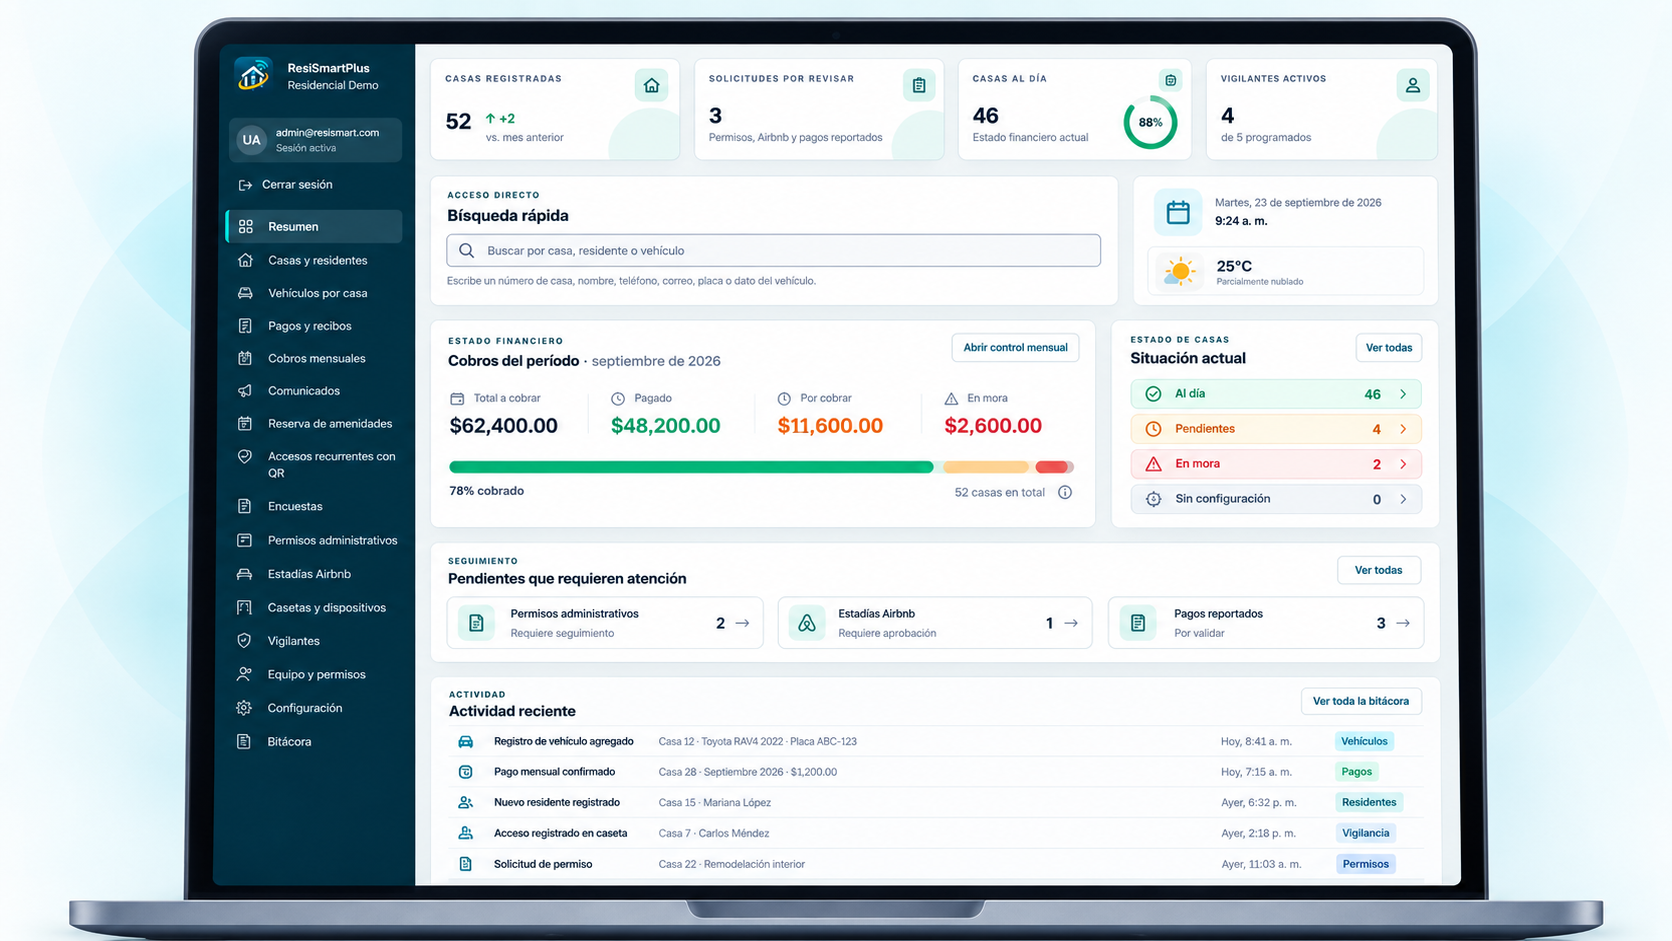
Task: Click the sun weather icon
Action: pos(1180,271)
